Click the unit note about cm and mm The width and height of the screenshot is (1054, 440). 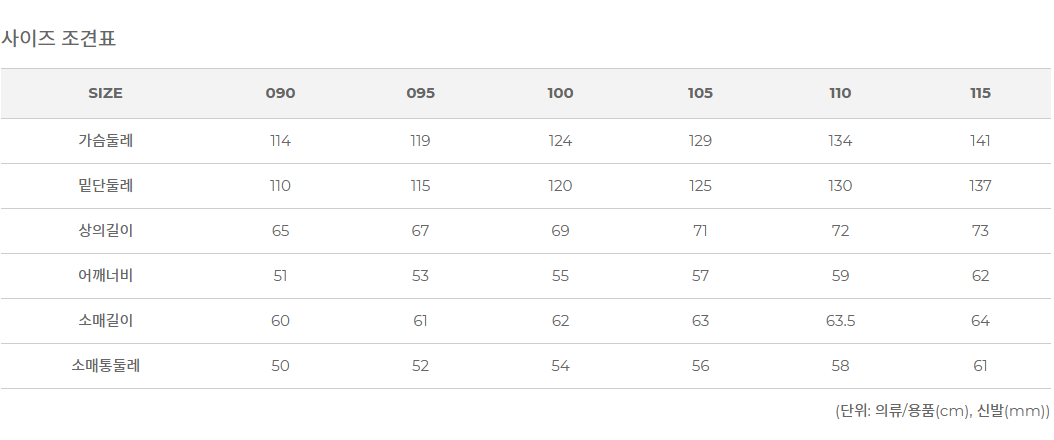[942, 411]
